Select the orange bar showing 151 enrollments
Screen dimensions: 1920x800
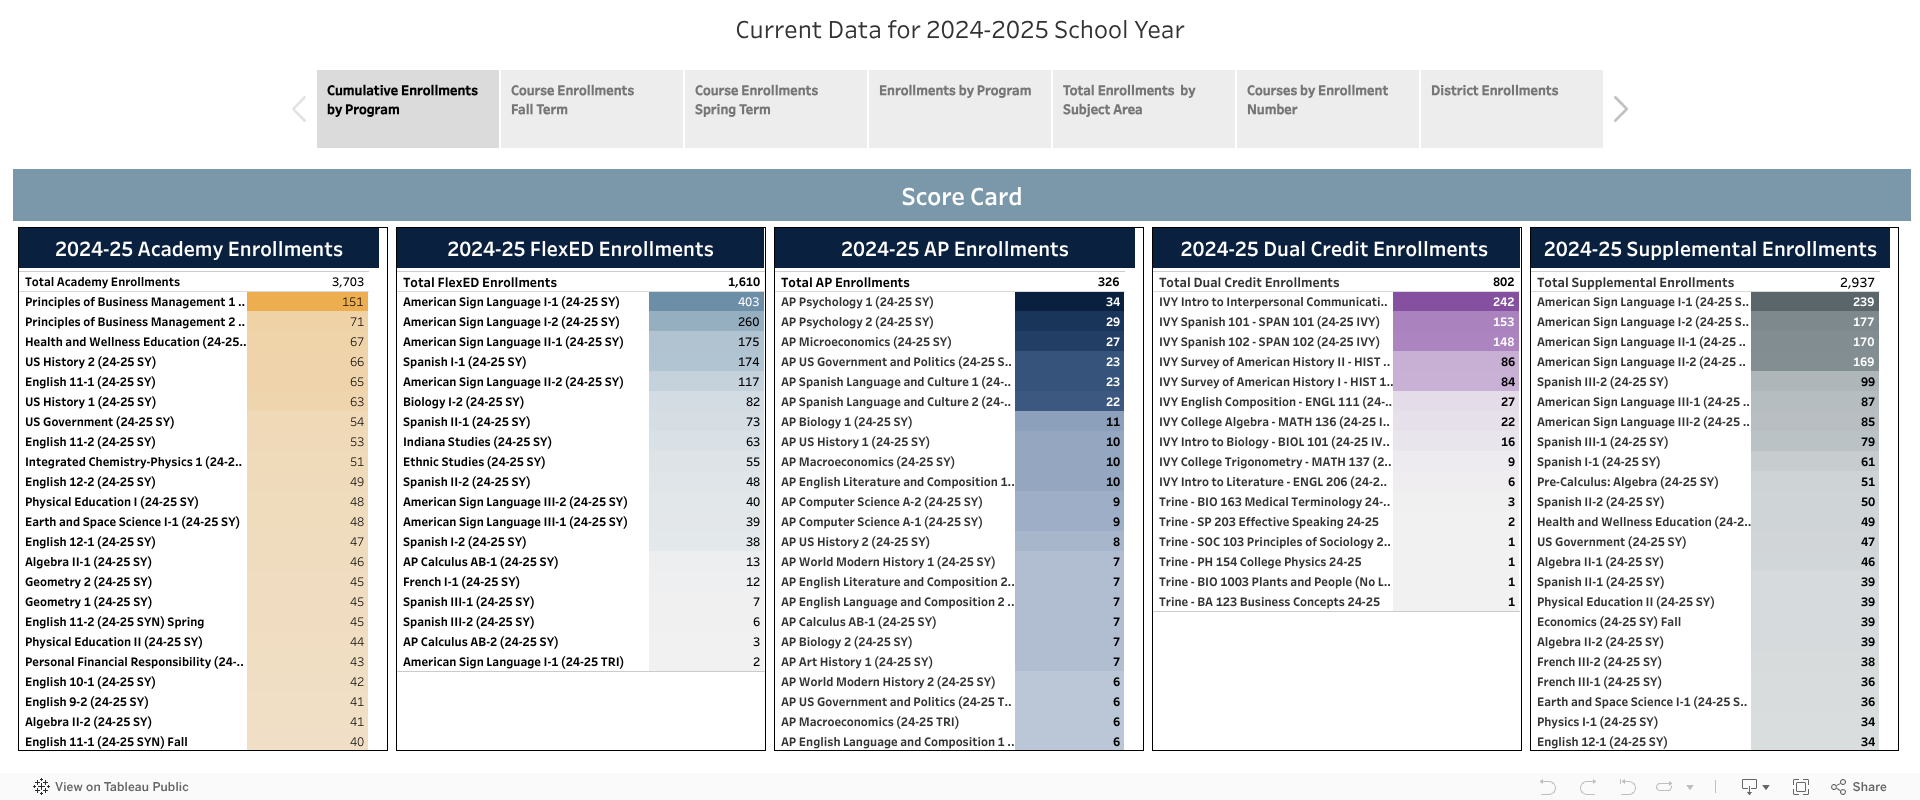tap(307, 302)
